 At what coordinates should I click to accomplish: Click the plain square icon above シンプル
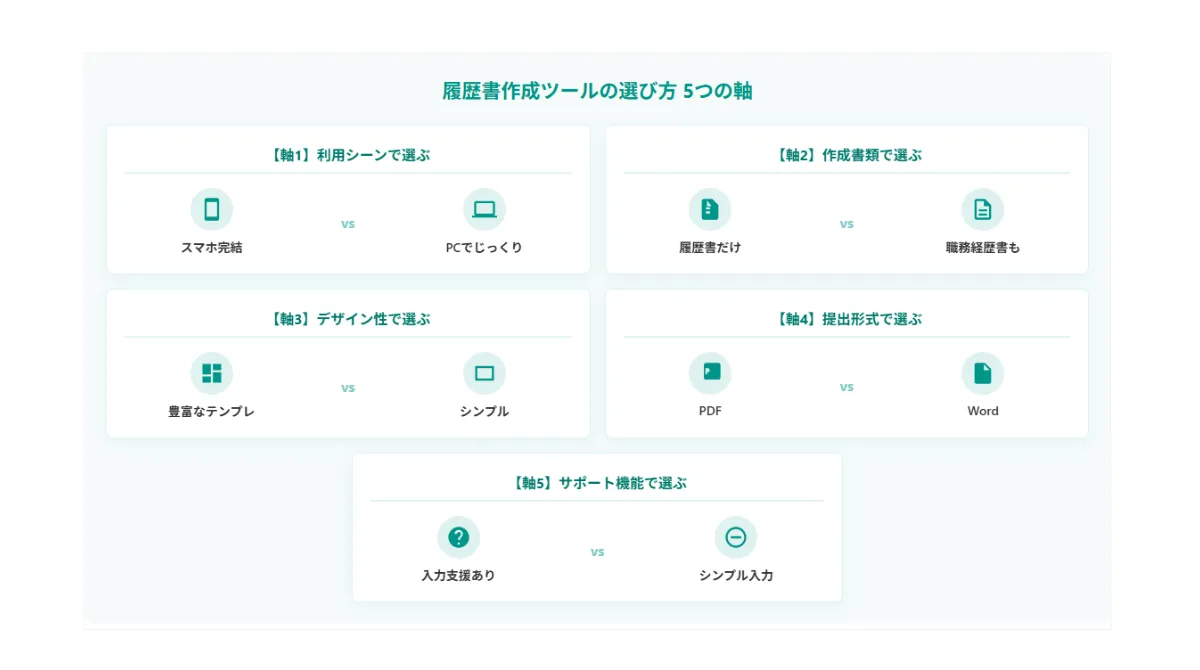[x=484, y=371]
